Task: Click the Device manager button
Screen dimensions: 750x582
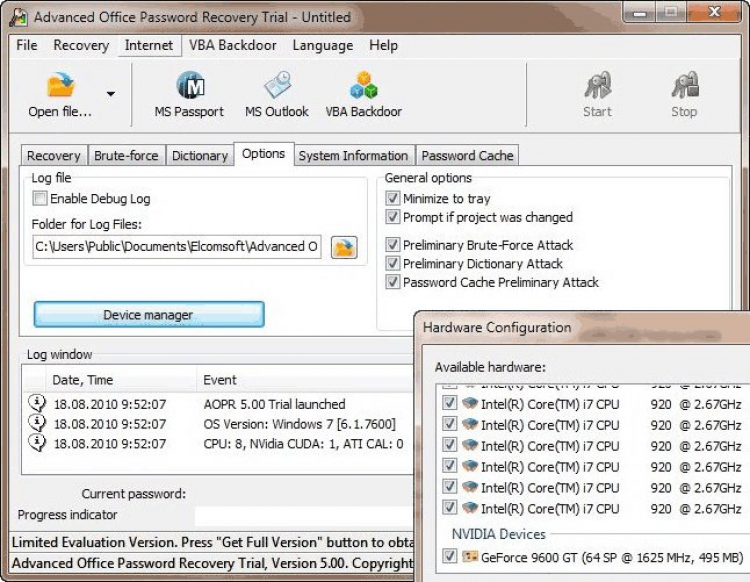Action: (x=149, y=314)
